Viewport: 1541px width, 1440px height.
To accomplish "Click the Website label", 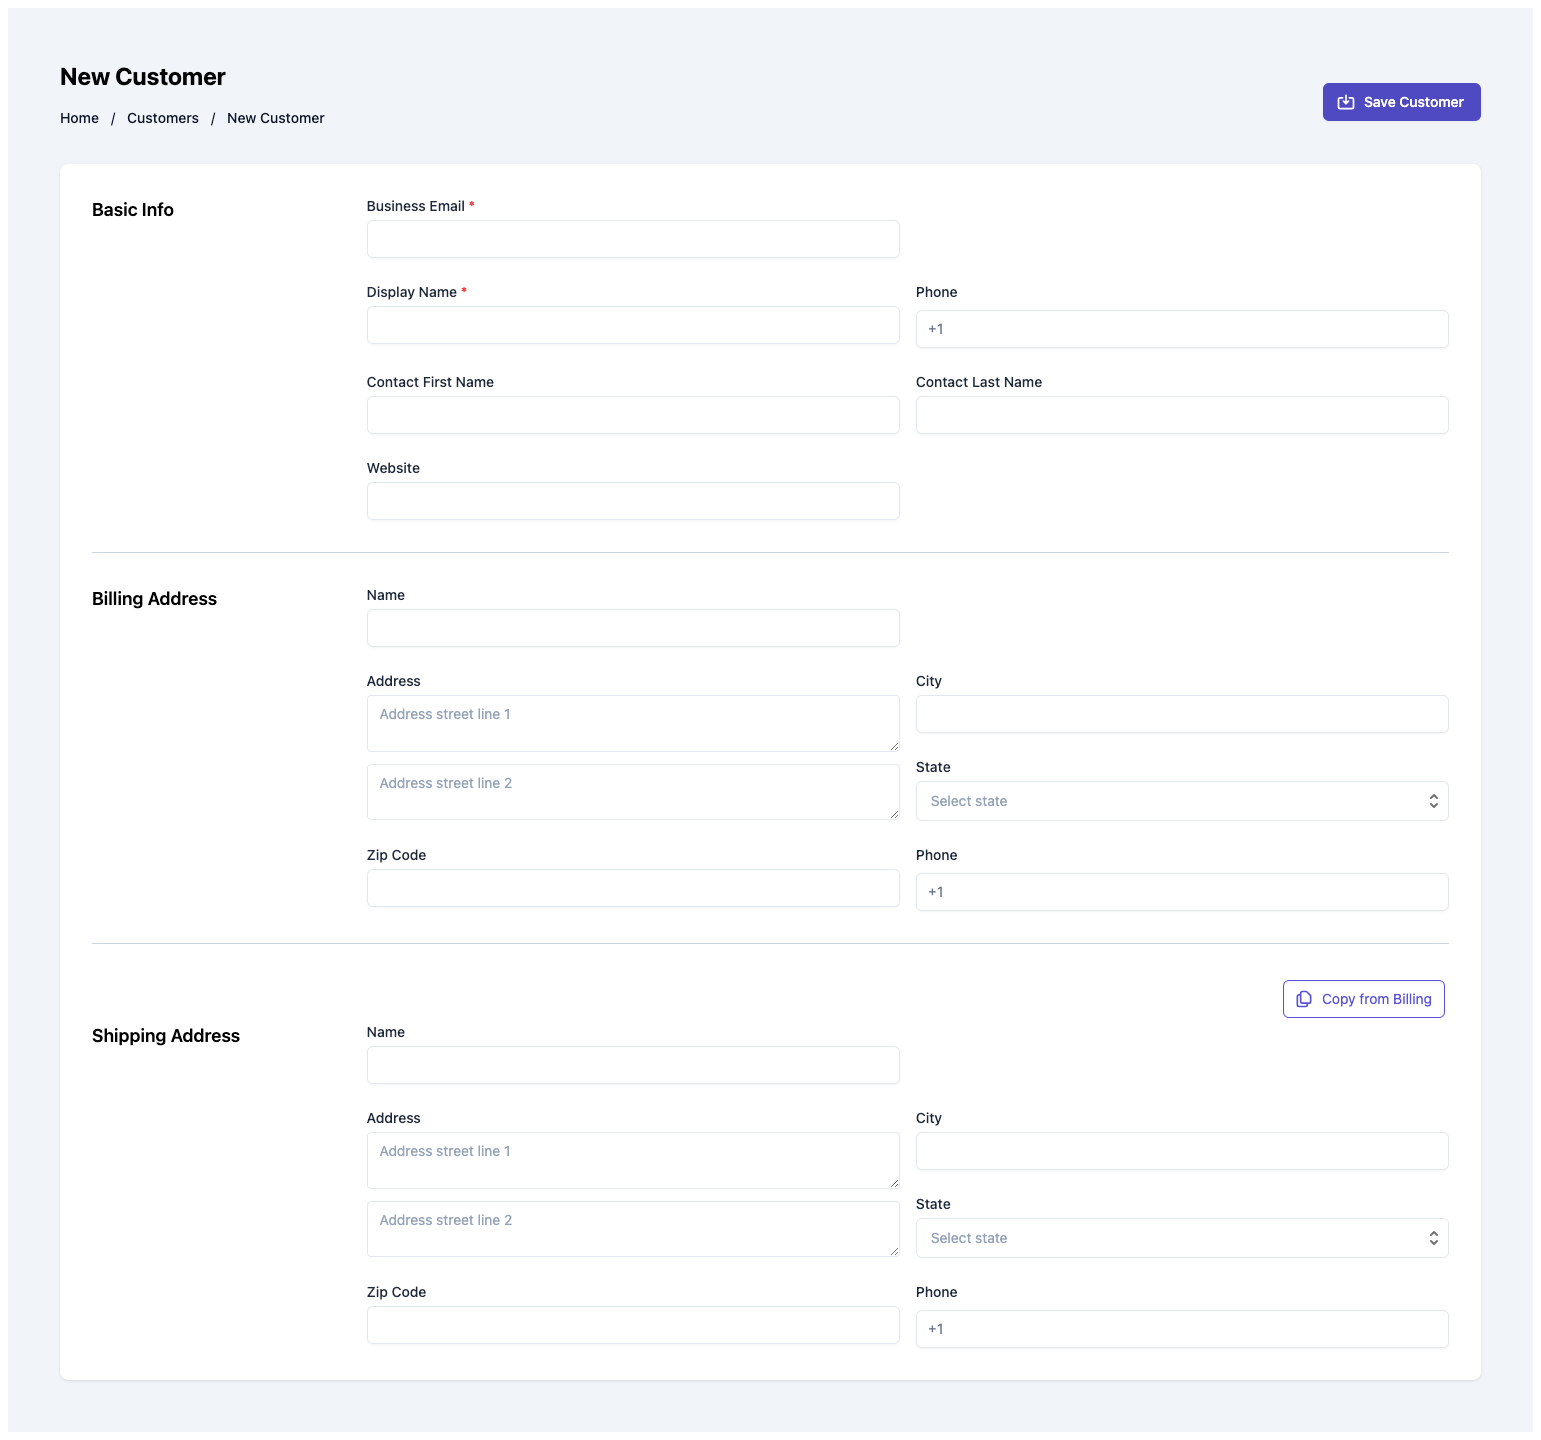I will (393, 468).
